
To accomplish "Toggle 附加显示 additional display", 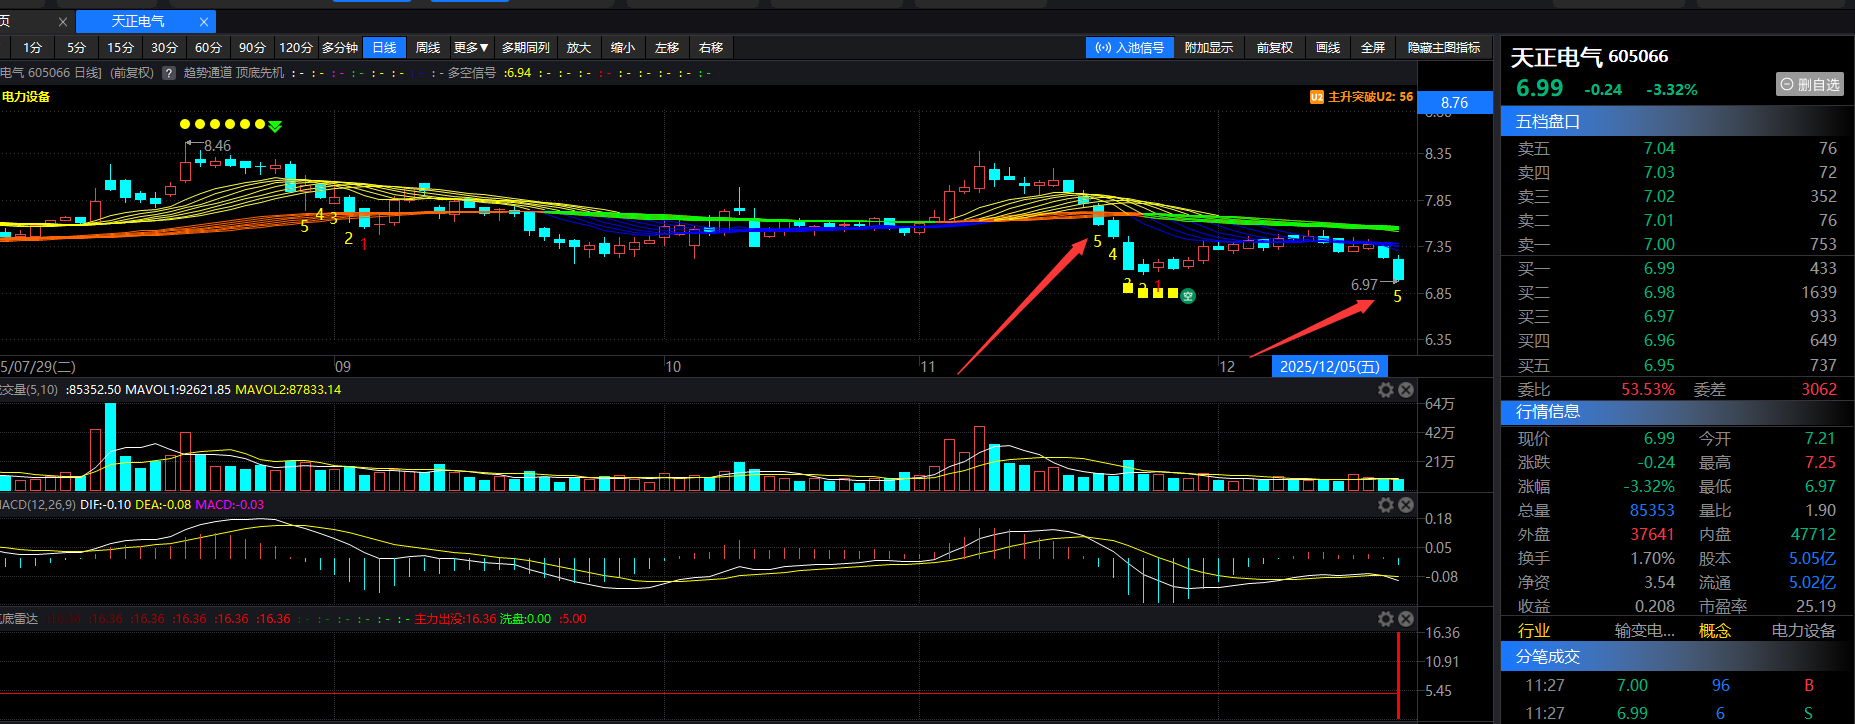I will [x=1209, y=47].
